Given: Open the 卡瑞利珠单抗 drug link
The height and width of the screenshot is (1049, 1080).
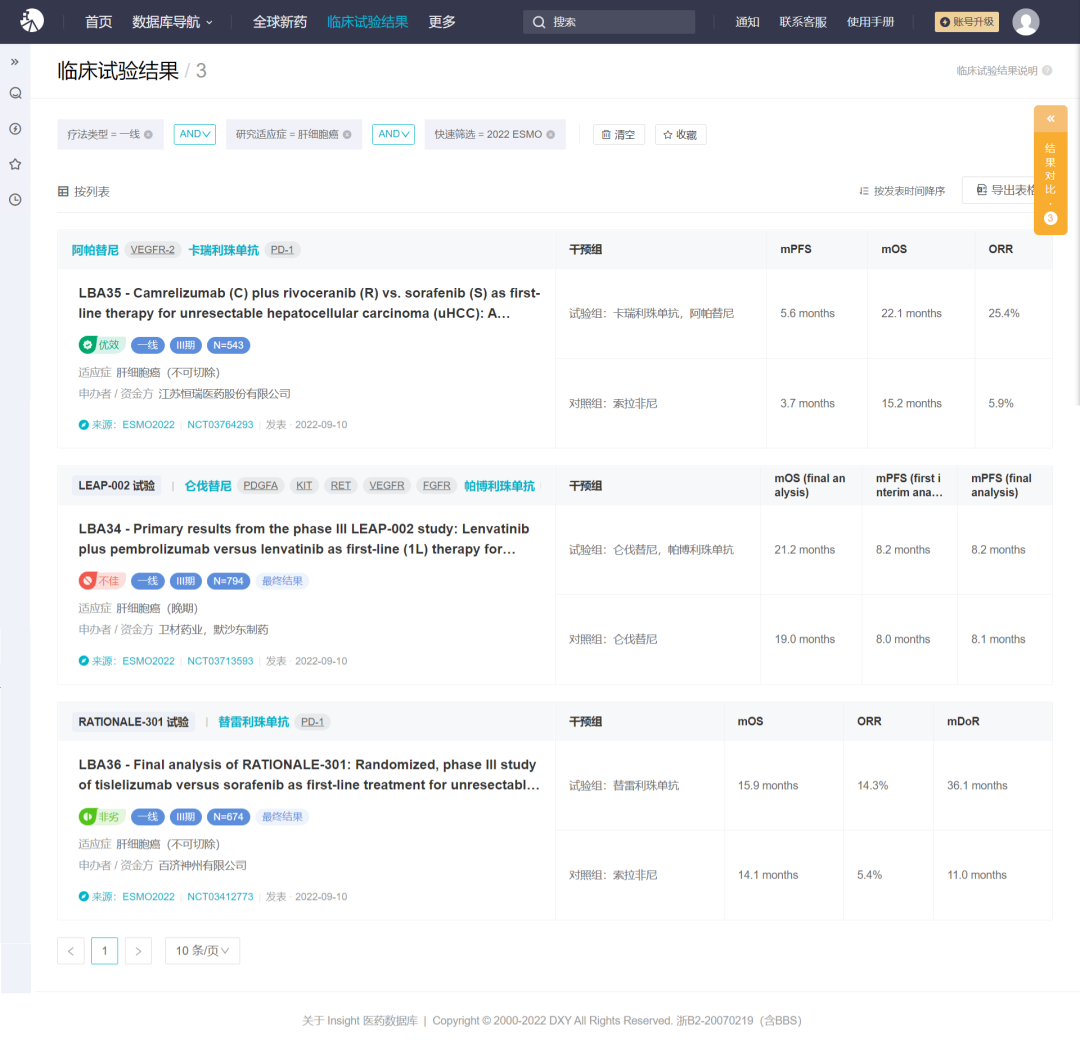Looking at the screenshot, I should (224, 250).
